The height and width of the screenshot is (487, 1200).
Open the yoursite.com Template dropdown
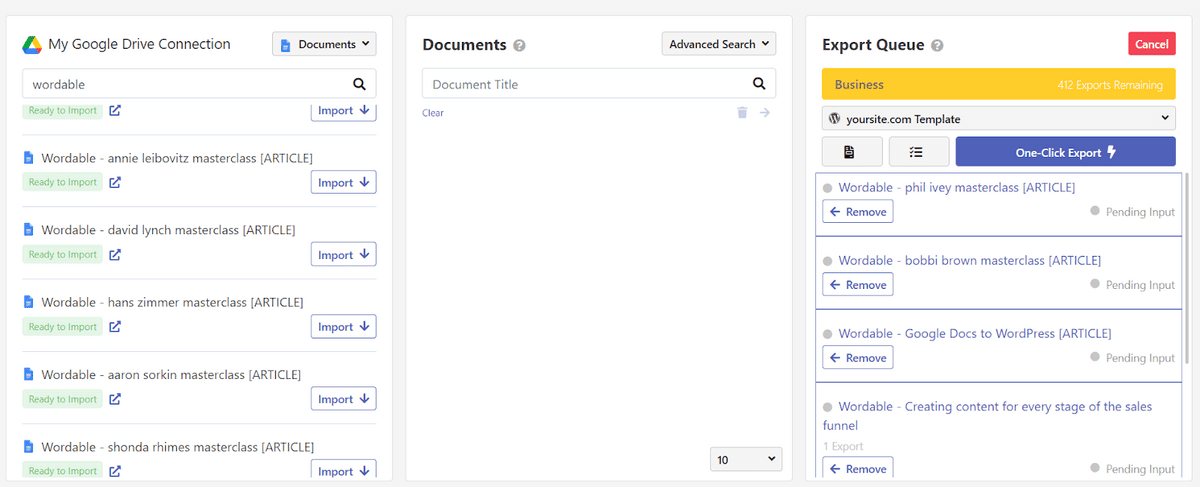999,119
